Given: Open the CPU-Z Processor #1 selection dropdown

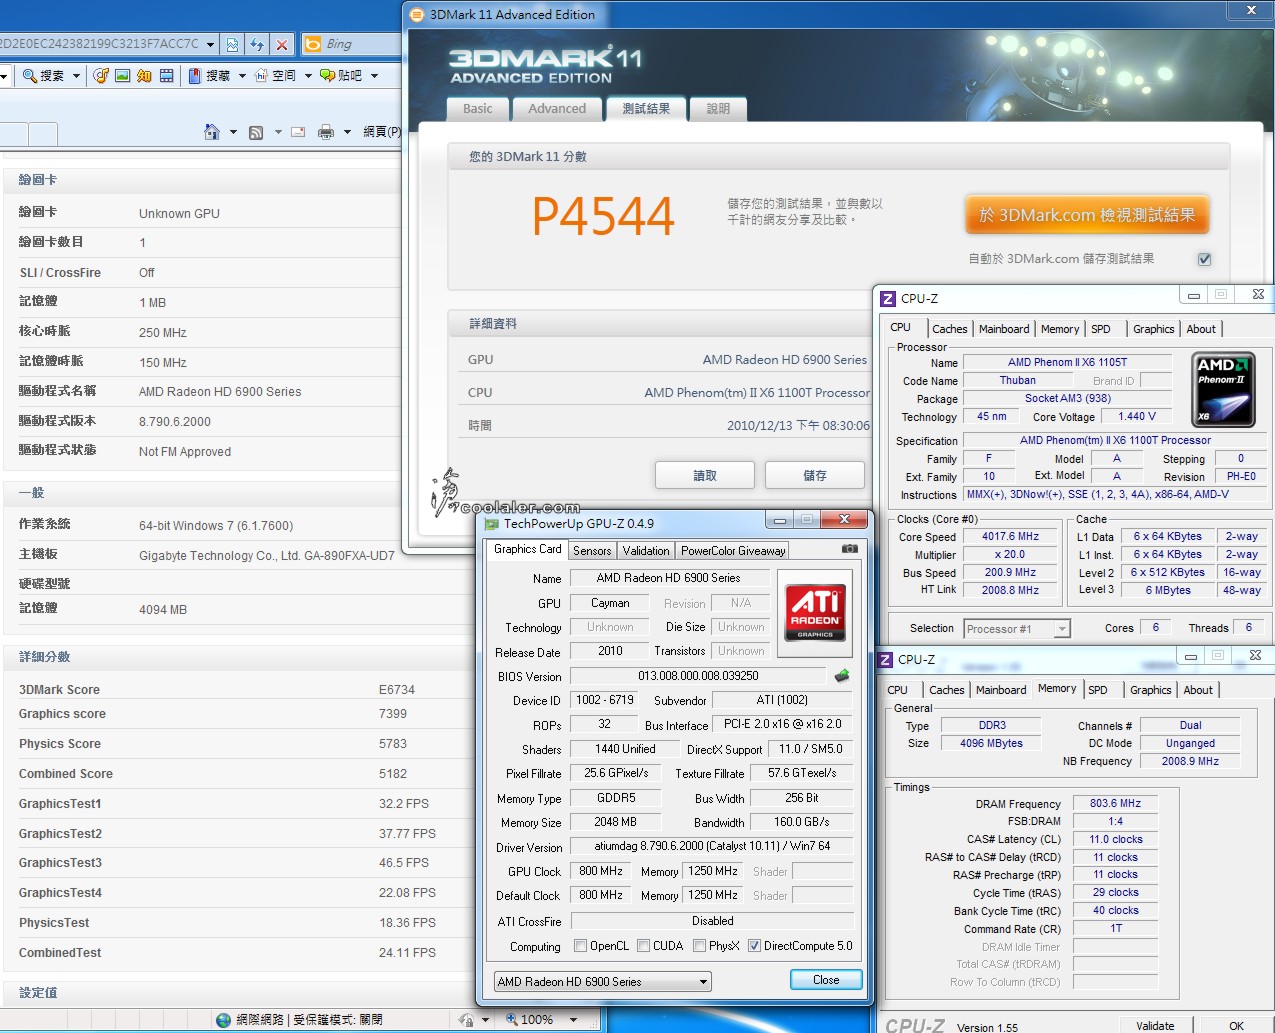Looking at the screenshot, I should click(x=1062, y=629).
